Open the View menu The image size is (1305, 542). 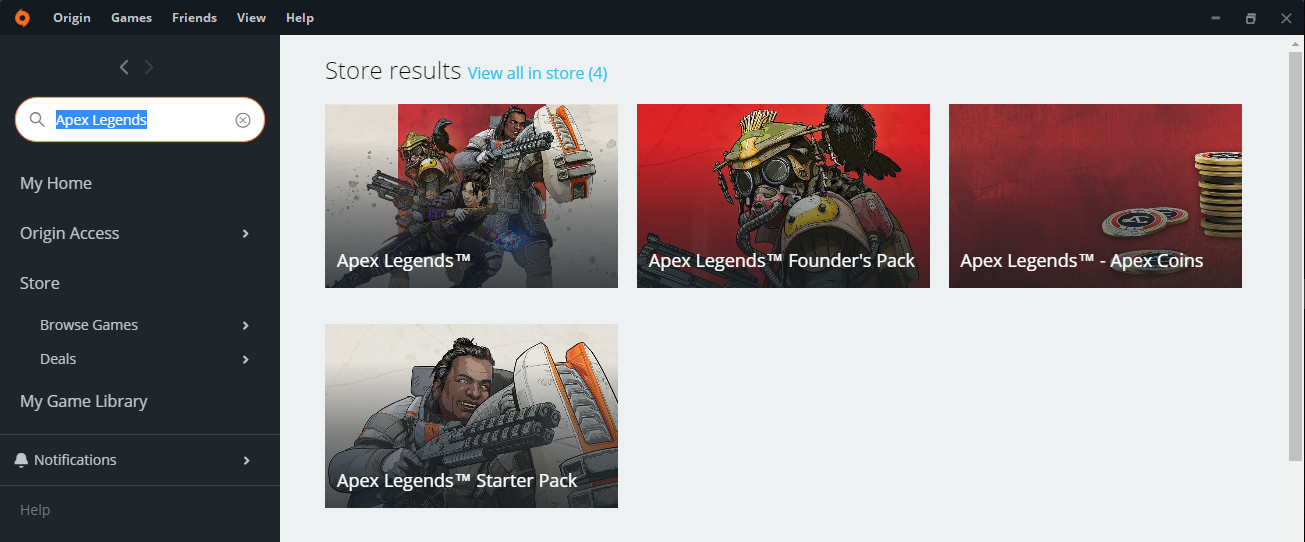click(x=251, y=18)
